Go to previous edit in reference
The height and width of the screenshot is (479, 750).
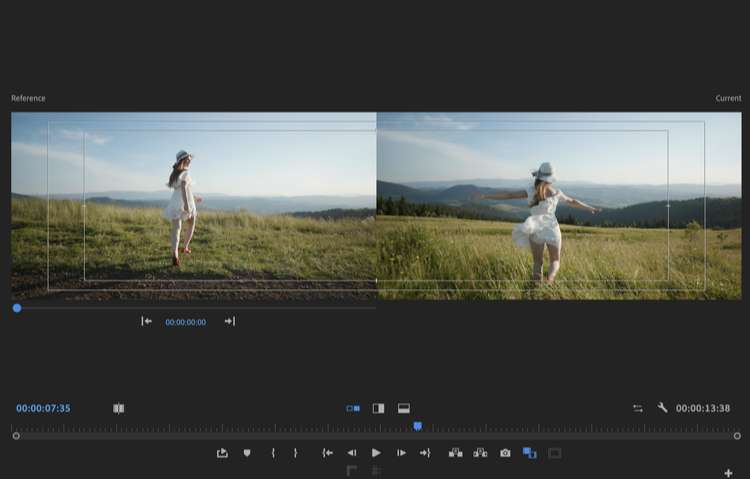[x=146, y=321]
